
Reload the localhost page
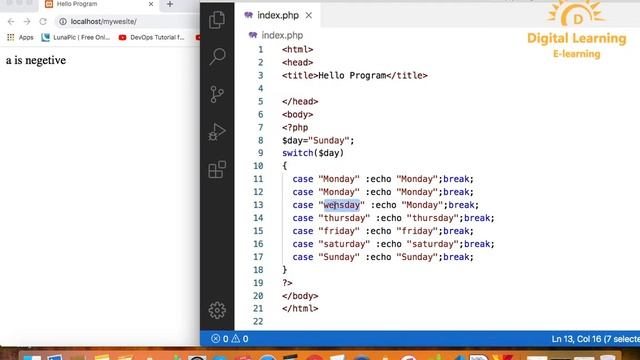point(43,22)
